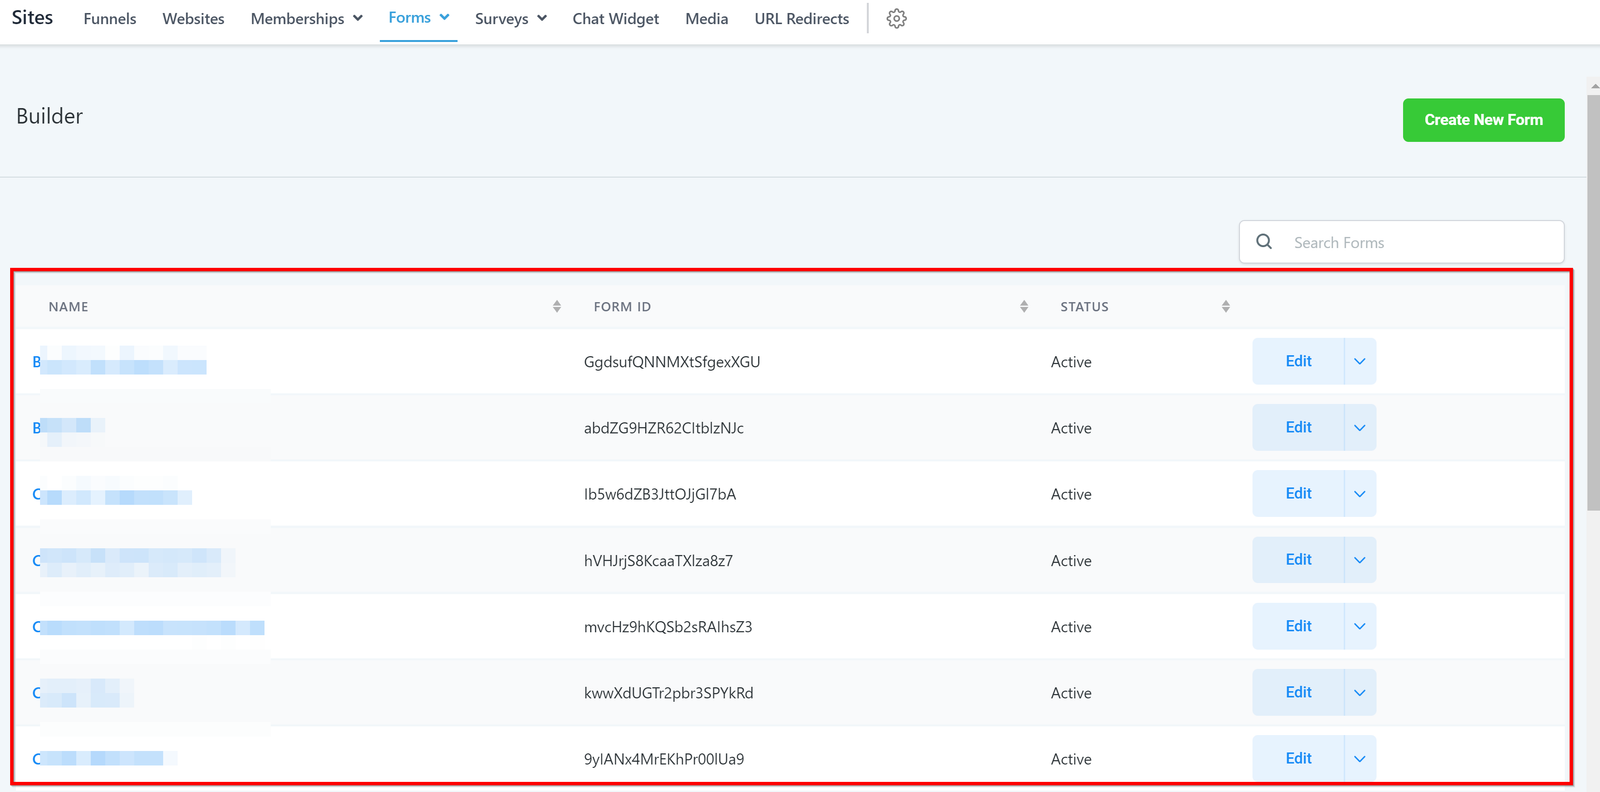Viewport: 1600px width, 792px height.
Task: Click the search magnifier icon
Action: tap(1264, 242)
